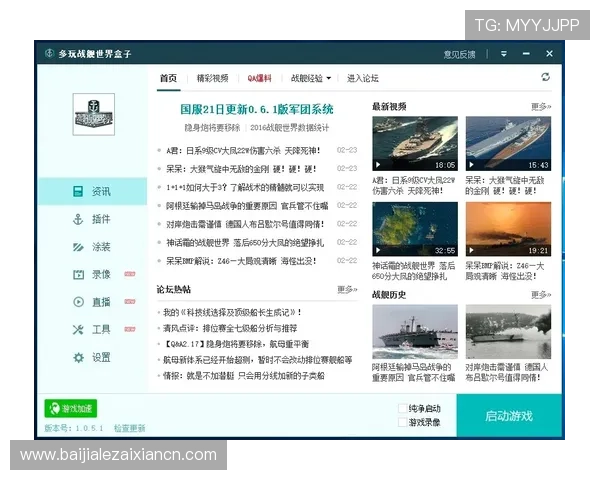Open the 设置 settings gear icon
The height and width of the screenshot is (480, 600).
pyautogui.click(x=78, y=358)
